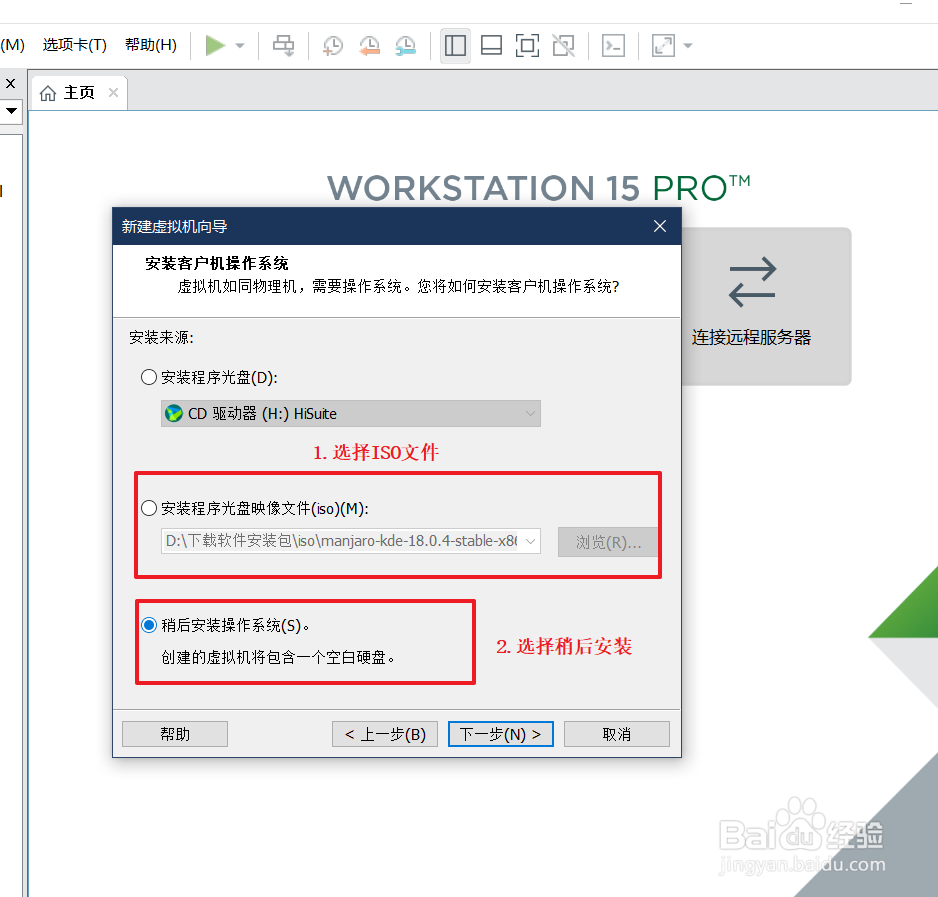Screen dimensions: 938x897
Task: Click the 帮助 button in the wizard
Action: (x=175, y=734)
